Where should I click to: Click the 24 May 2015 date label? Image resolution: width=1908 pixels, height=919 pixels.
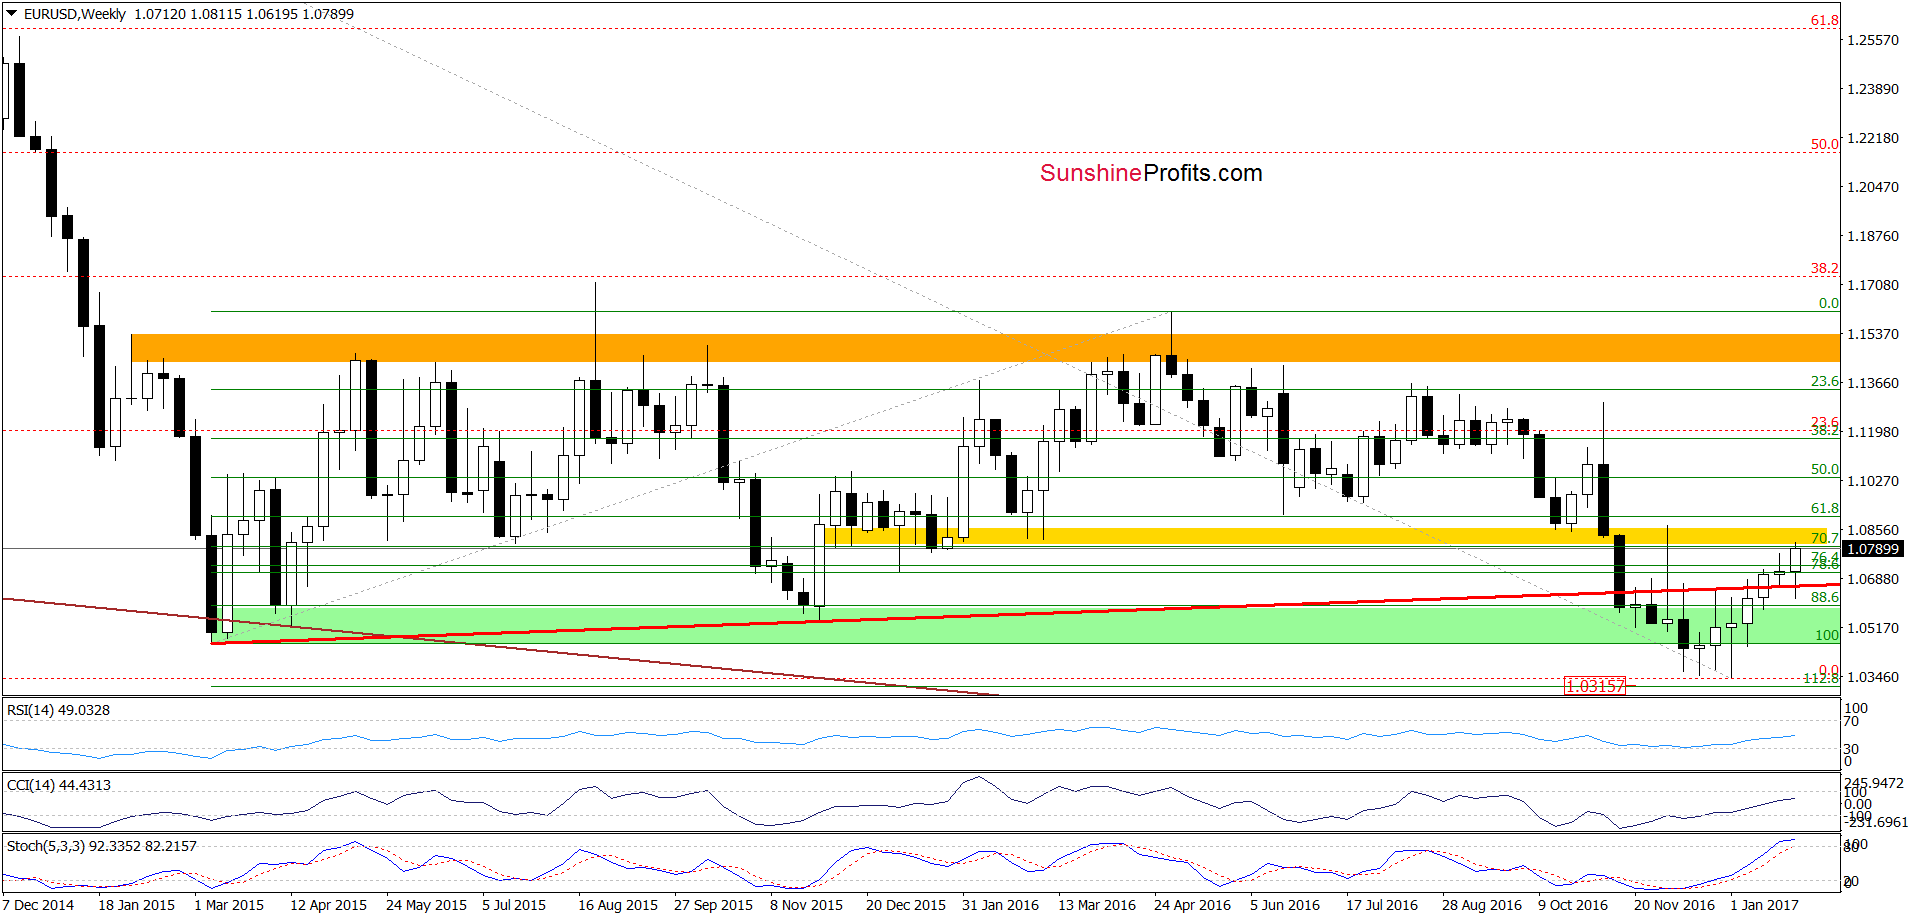(426, 905)
